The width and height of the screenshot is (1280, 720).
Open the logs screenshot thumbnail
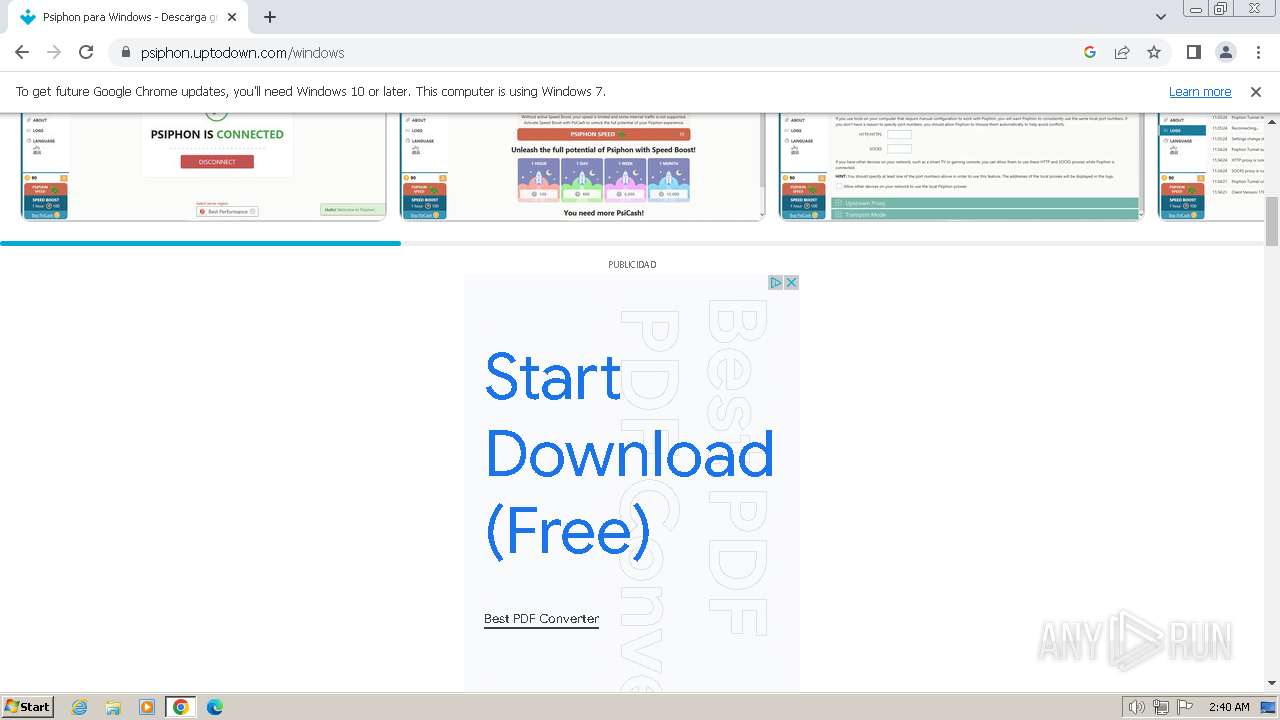[1211, 166]
